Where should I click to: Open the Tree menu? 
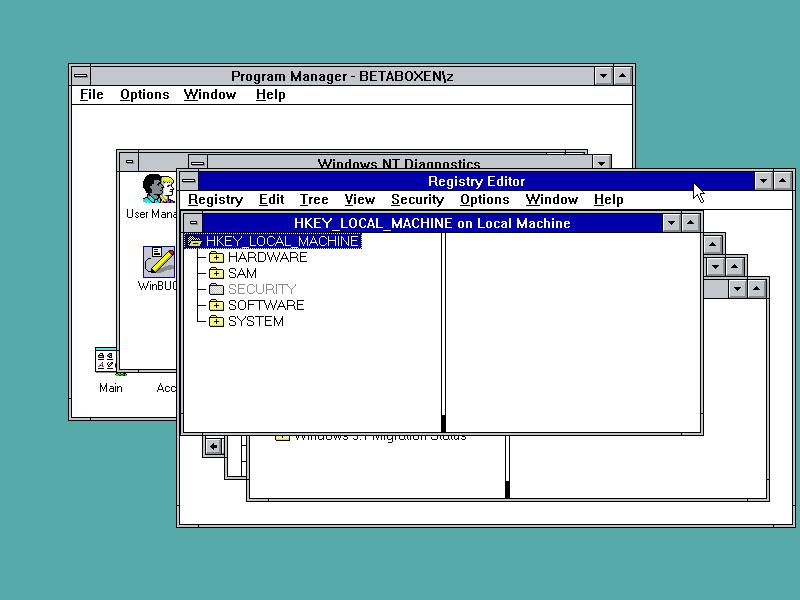point(314,199)
